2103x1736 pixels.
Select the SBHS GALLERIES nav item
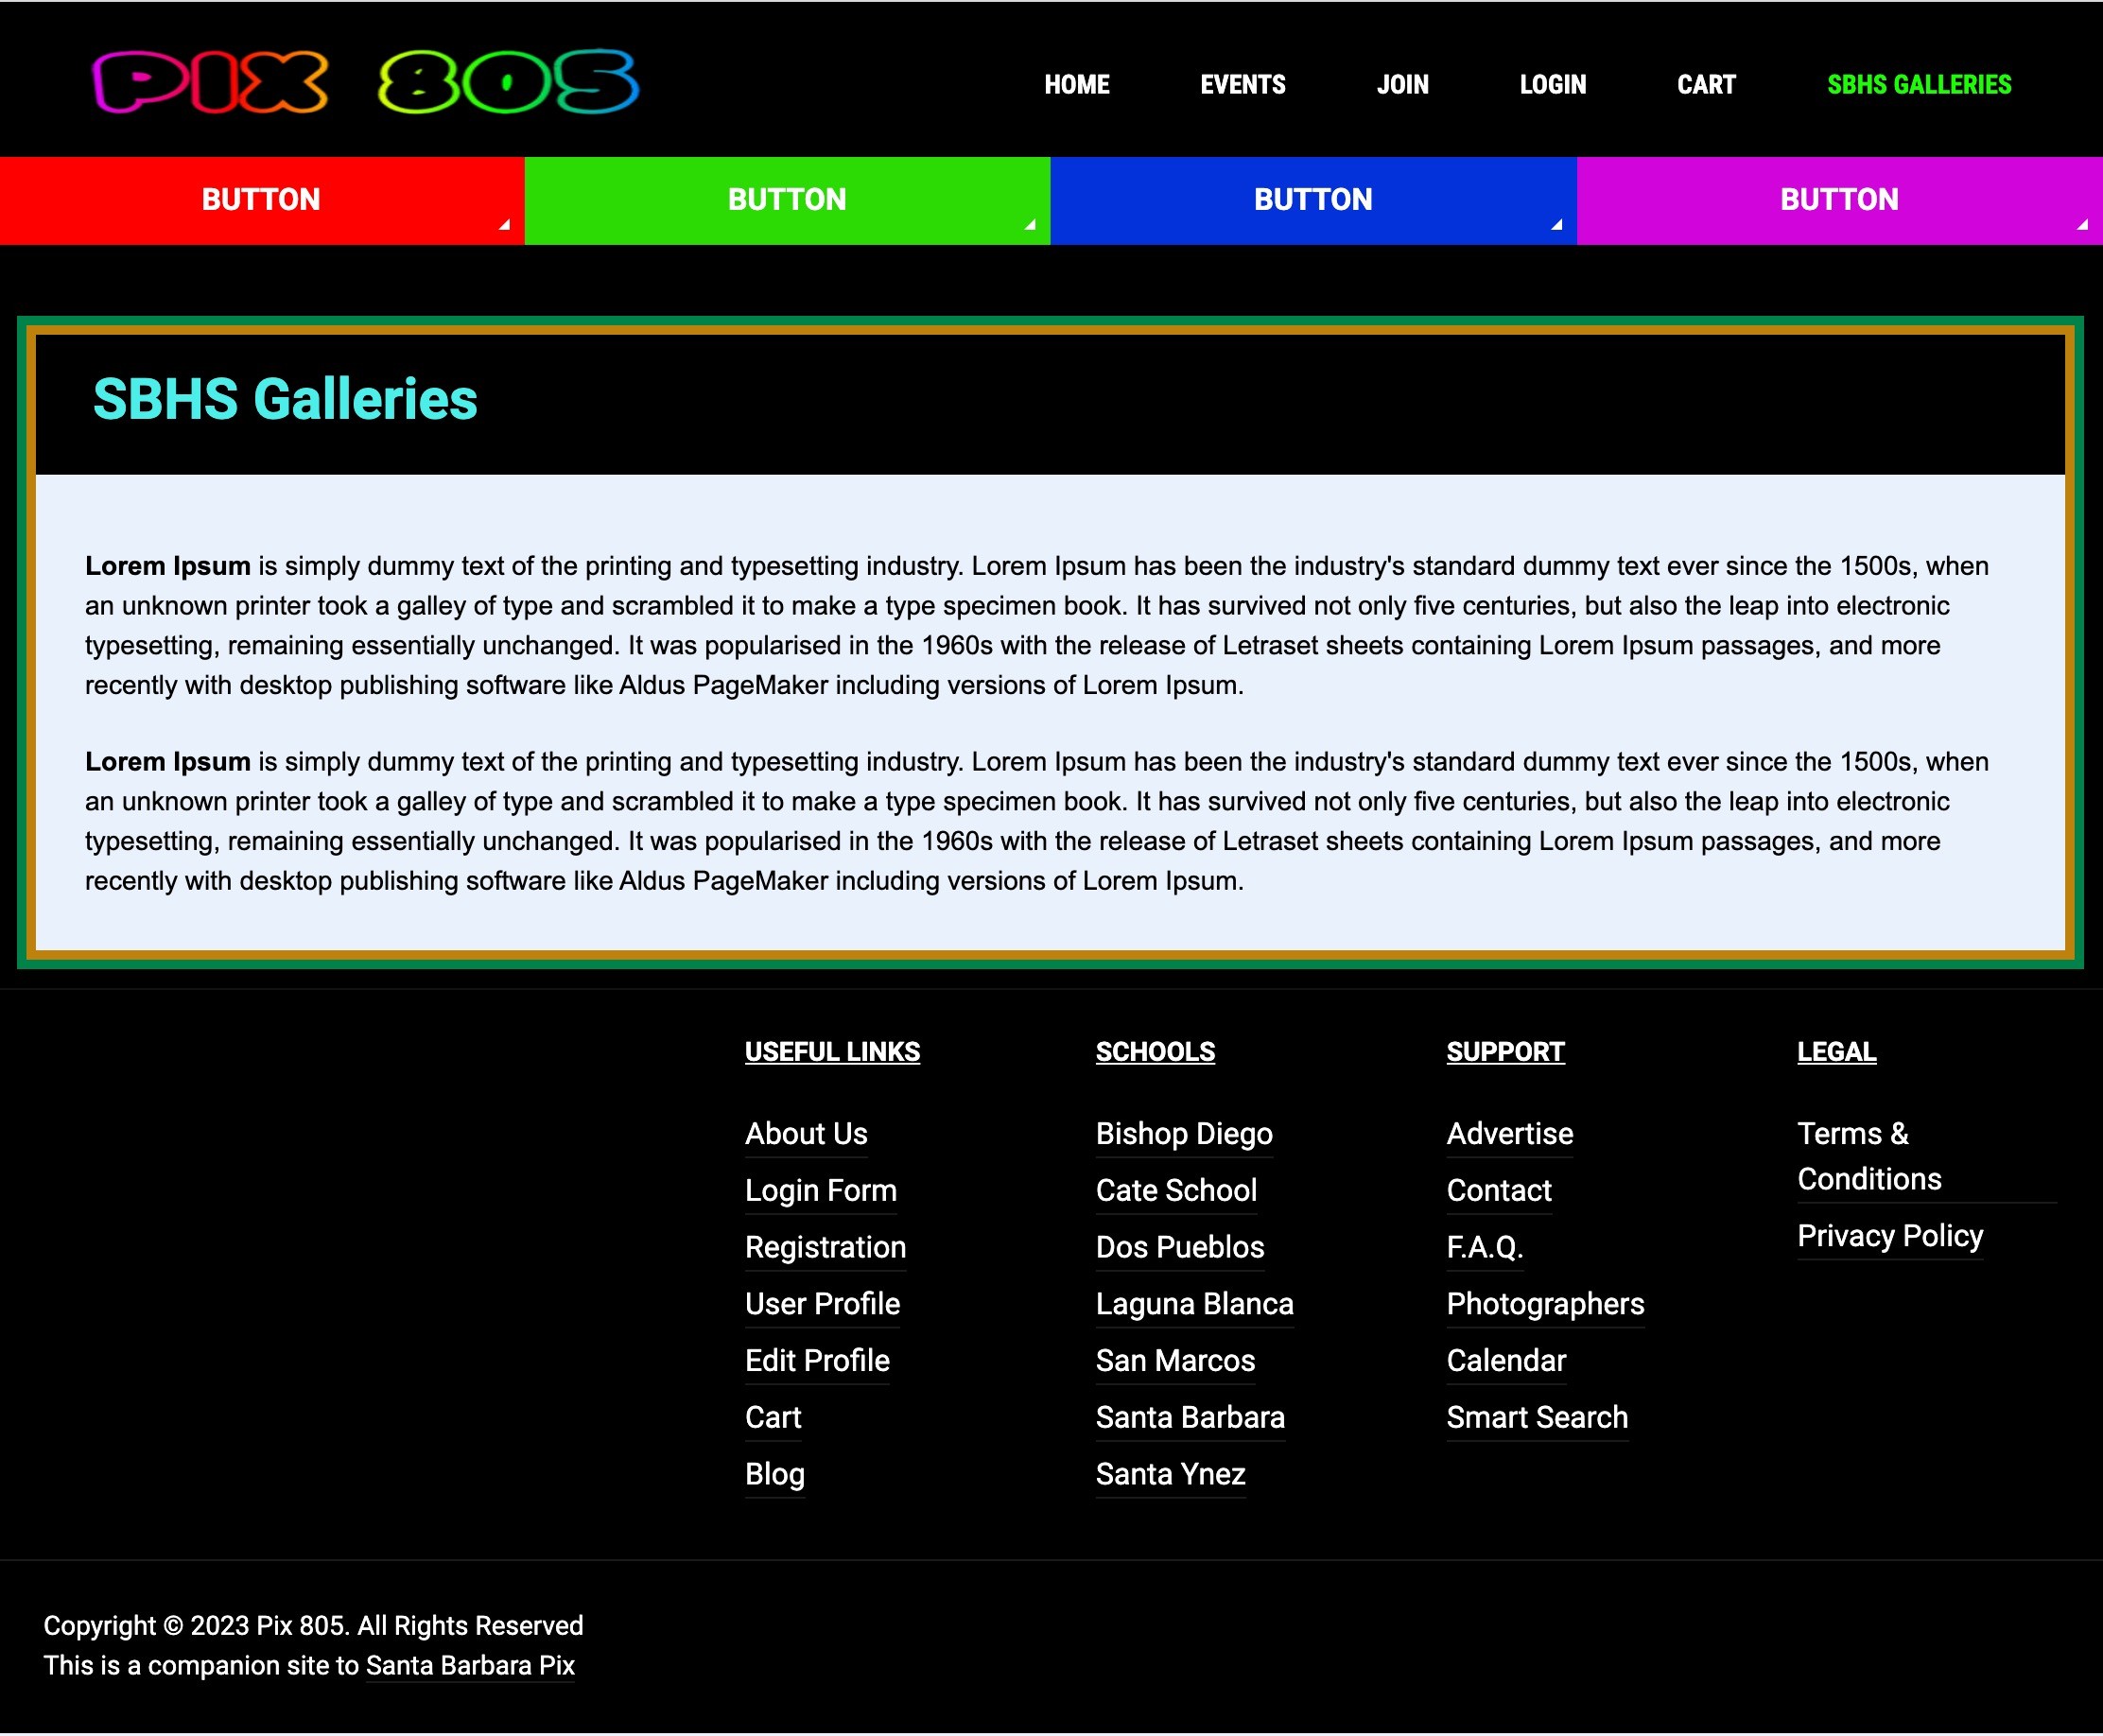[1918, 85]
